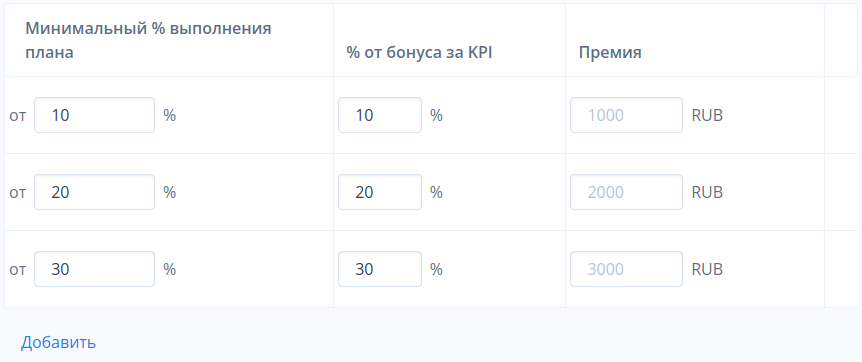
Task: Click the Добавить link
Action: tap(58, 342)
